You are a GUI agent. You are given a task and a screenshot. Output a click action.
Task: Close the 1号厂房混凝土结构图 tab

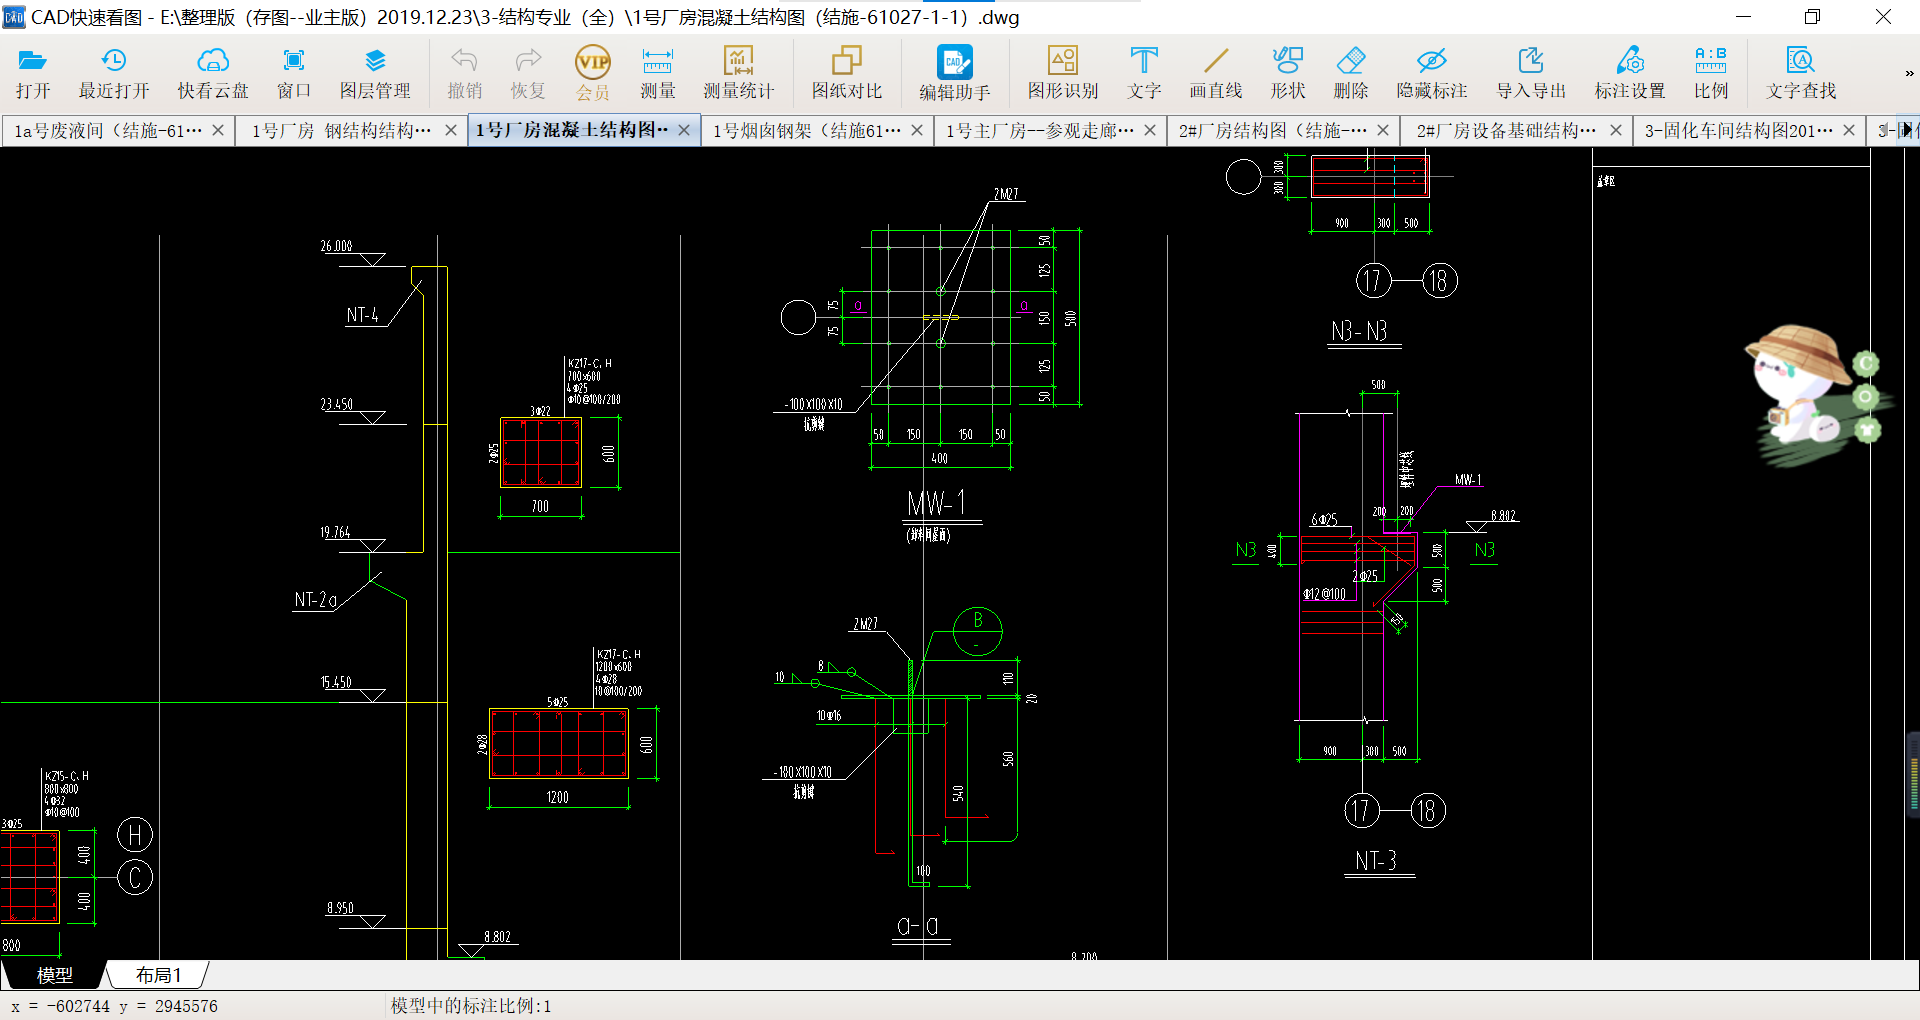click(x=684, y=130)
